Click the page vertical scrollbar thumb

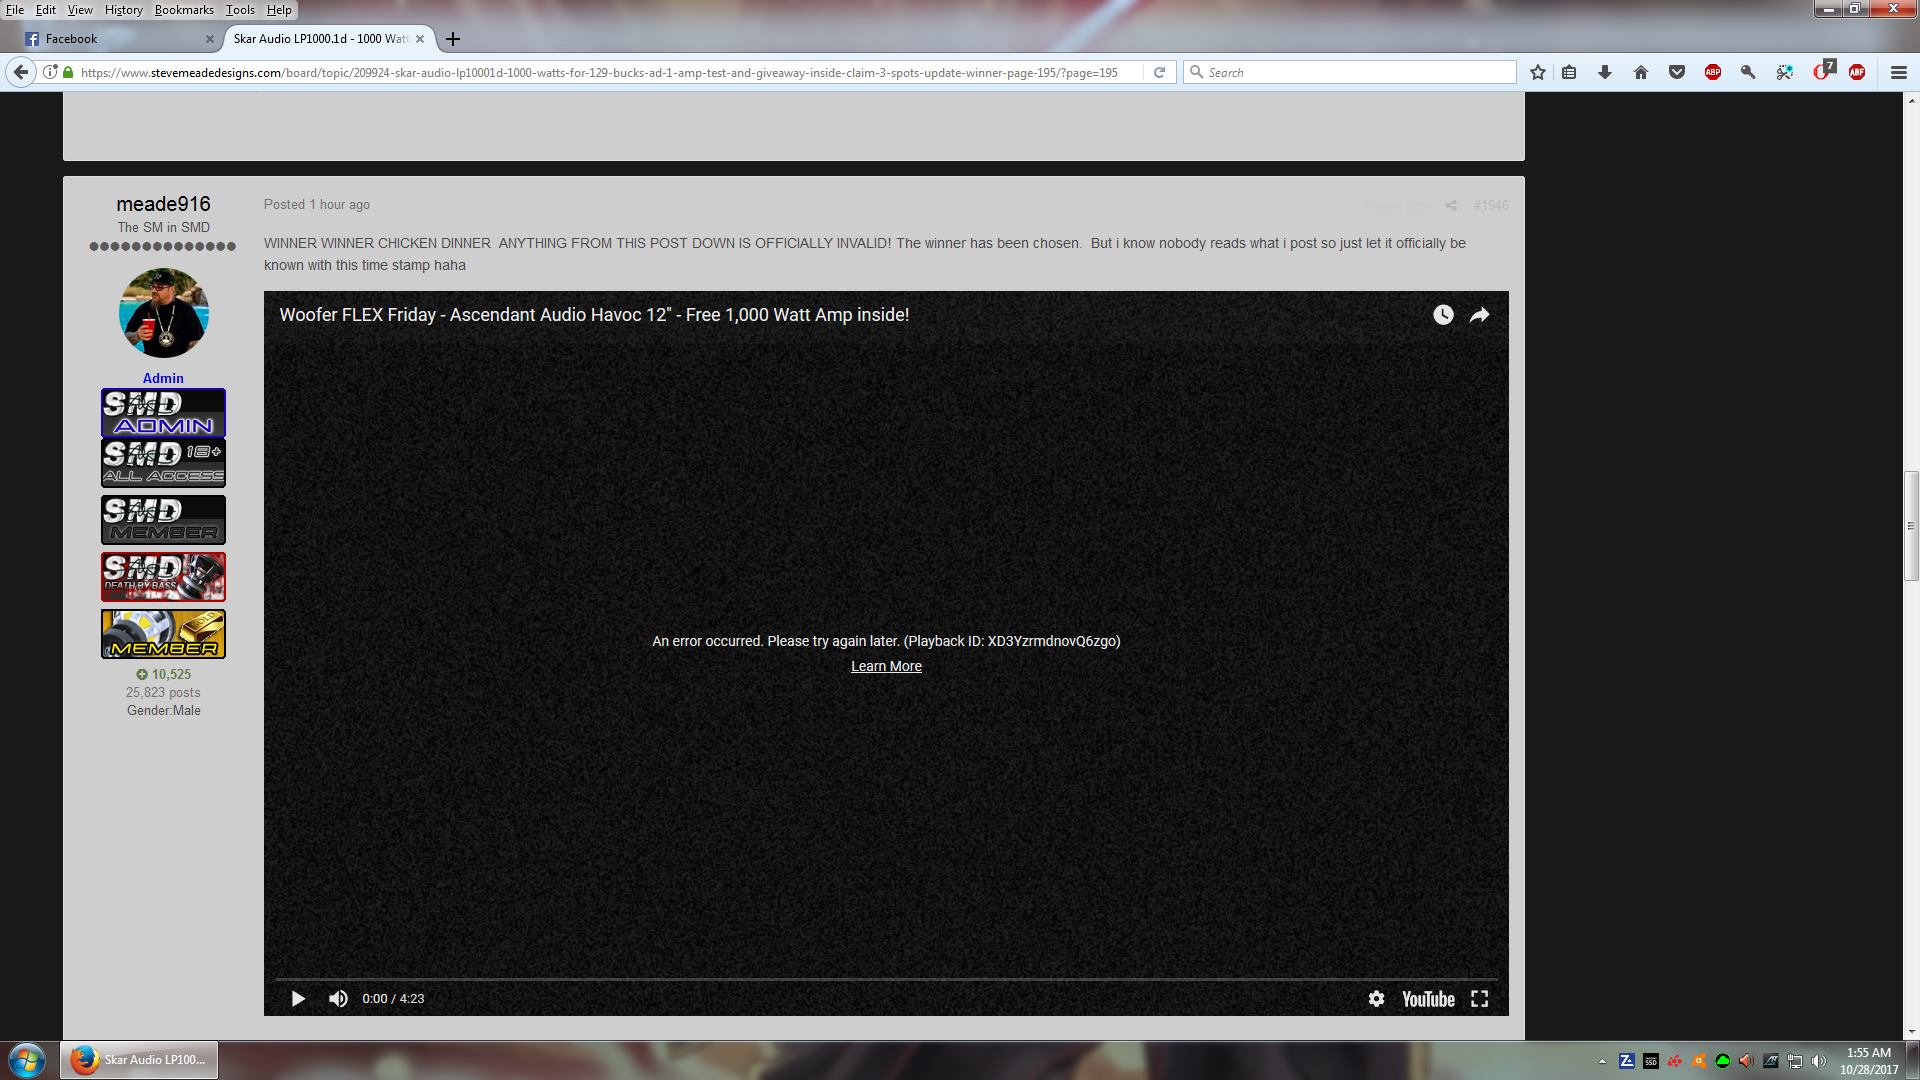click(x=1911, y=526)
